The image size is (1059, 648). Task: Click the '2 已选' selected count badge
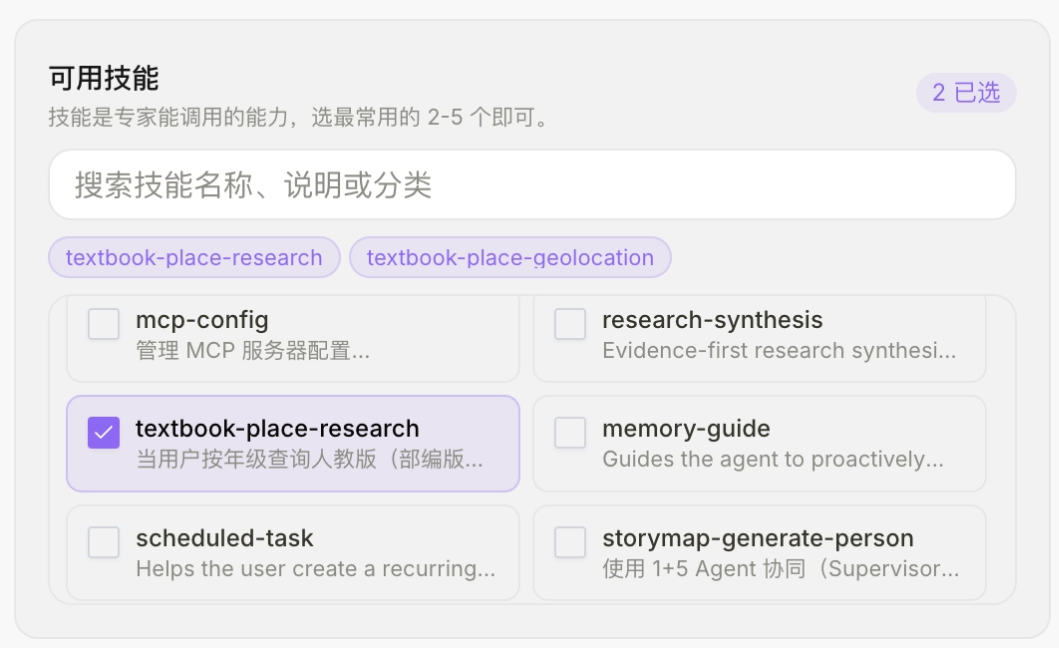click(x=966, y=93)
